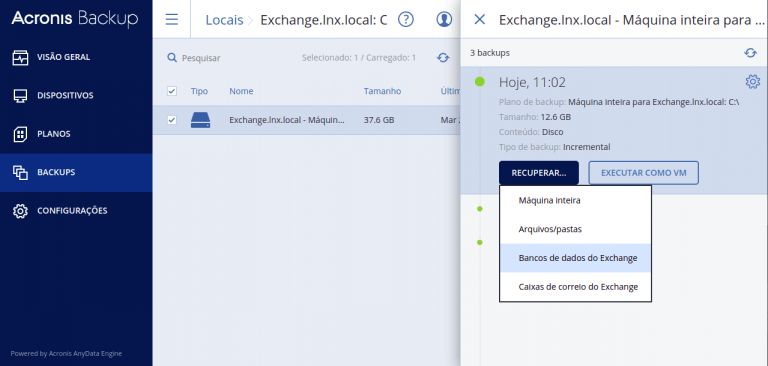Click the 12.6 GB Tamanho value
Image resolution: width=768 pixels, height=366 pixels.
555,117
